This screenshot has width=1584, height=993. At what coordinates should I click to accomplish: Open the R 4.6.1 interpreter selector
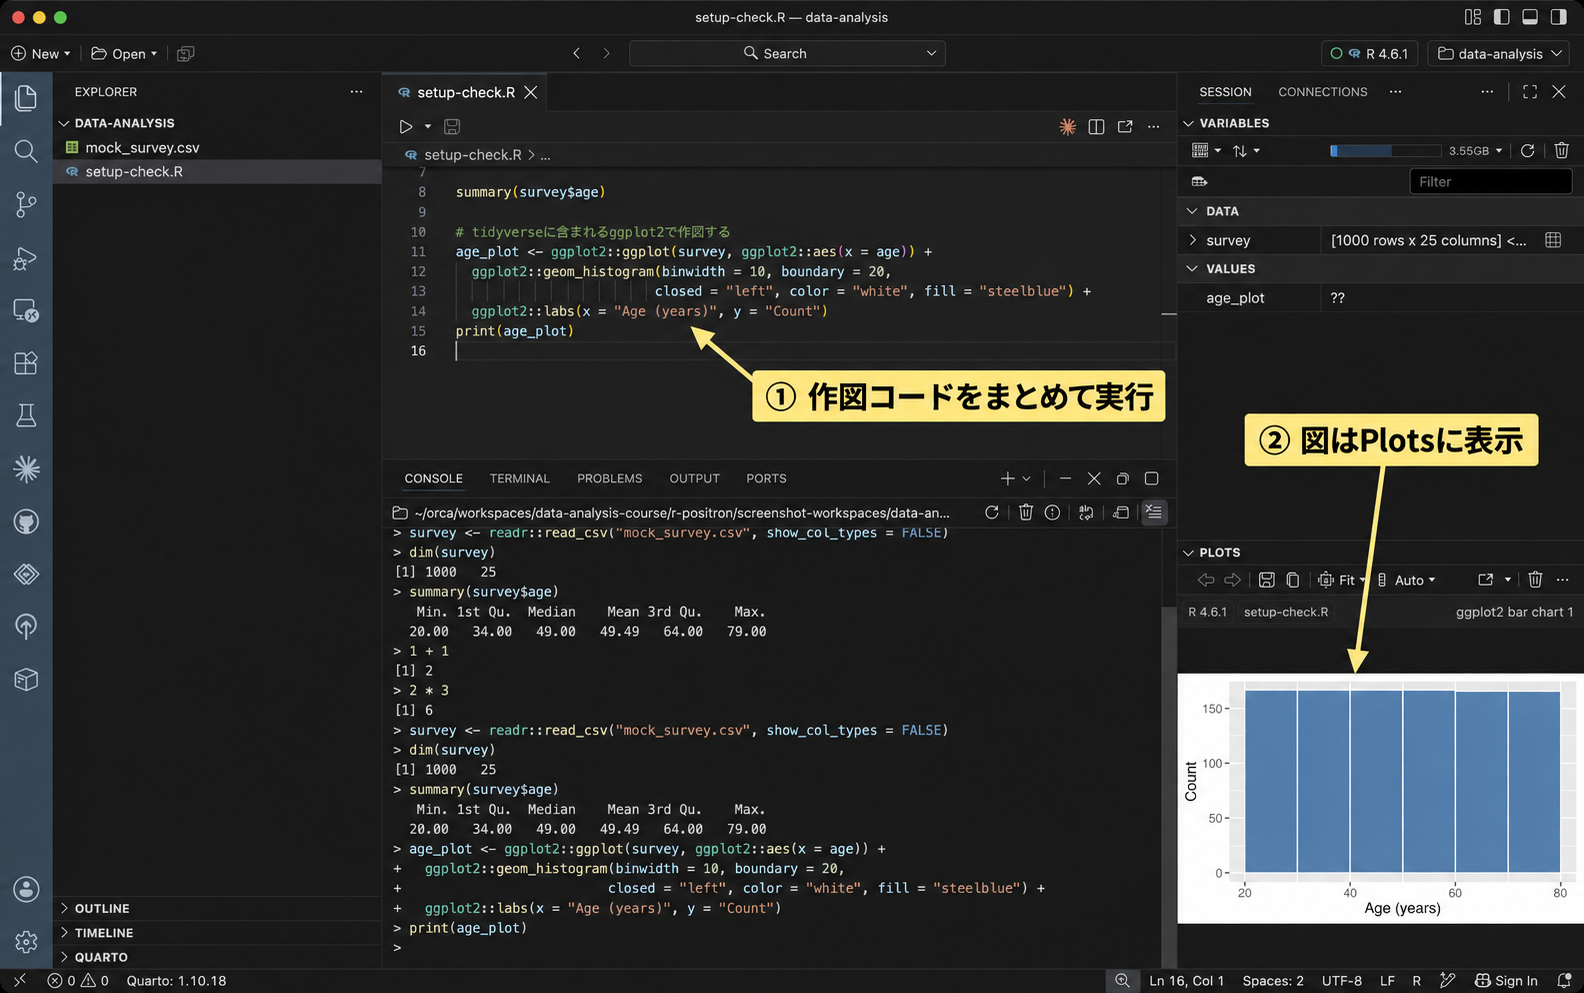1368,54
